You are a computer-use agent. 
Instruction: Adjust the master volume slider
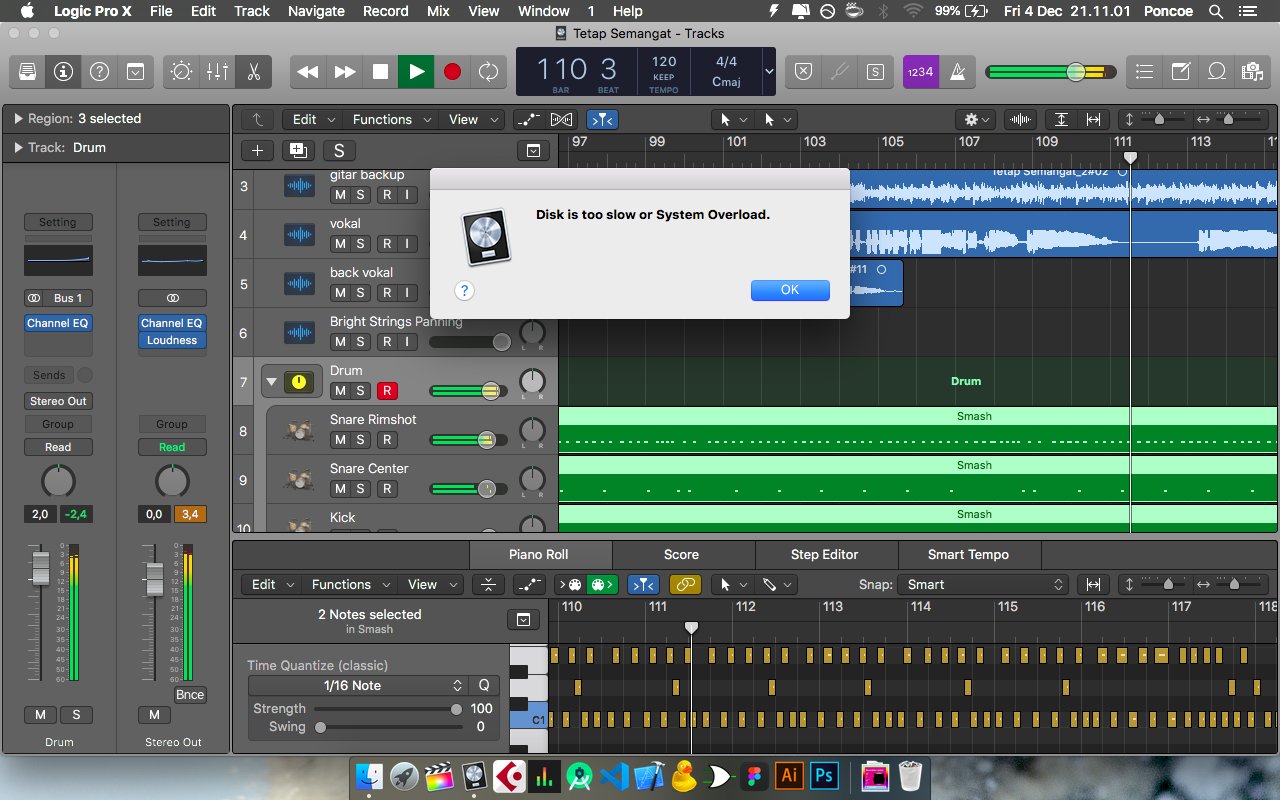pos(1050,72)
